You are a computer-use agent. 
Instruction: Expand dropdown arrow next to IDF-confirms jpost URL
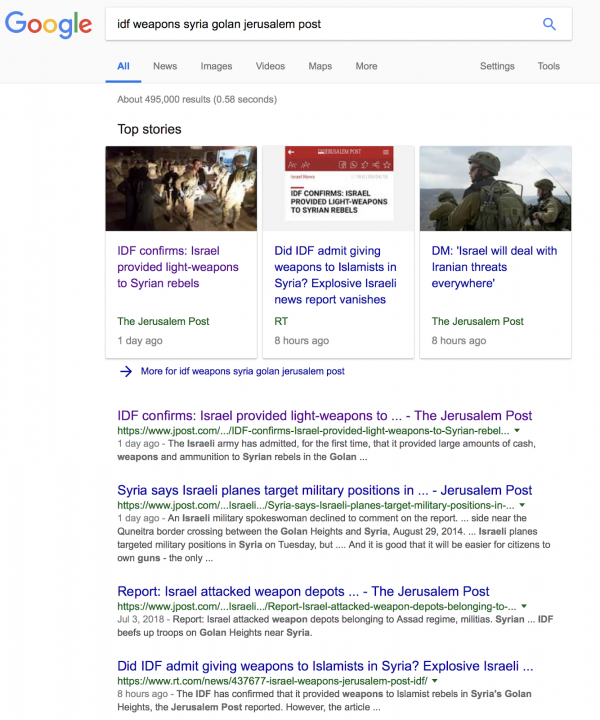pyautogui.click(x=517, y=431)
